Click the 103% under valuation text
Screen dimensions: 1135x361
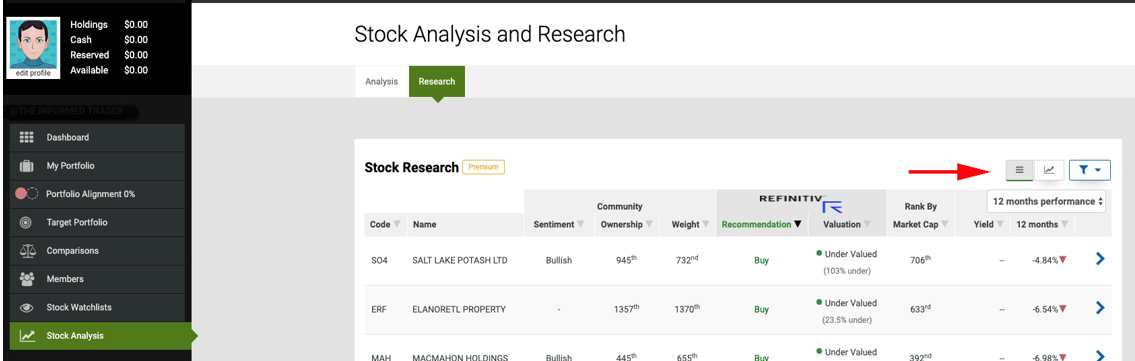[846, 271]
